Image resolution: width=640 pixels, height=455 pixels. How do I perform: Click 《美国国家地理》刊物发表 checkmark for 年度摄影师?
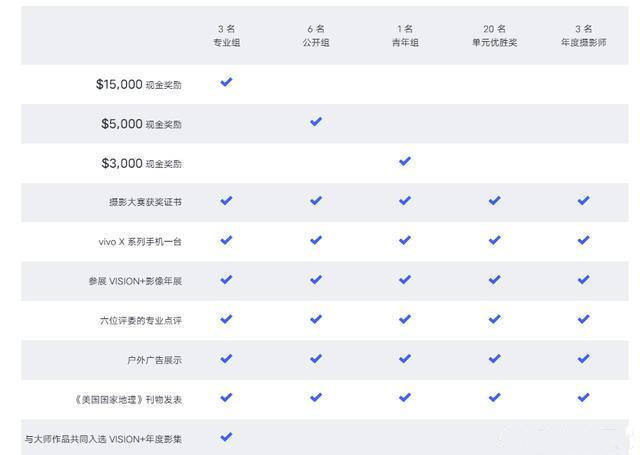584,397
